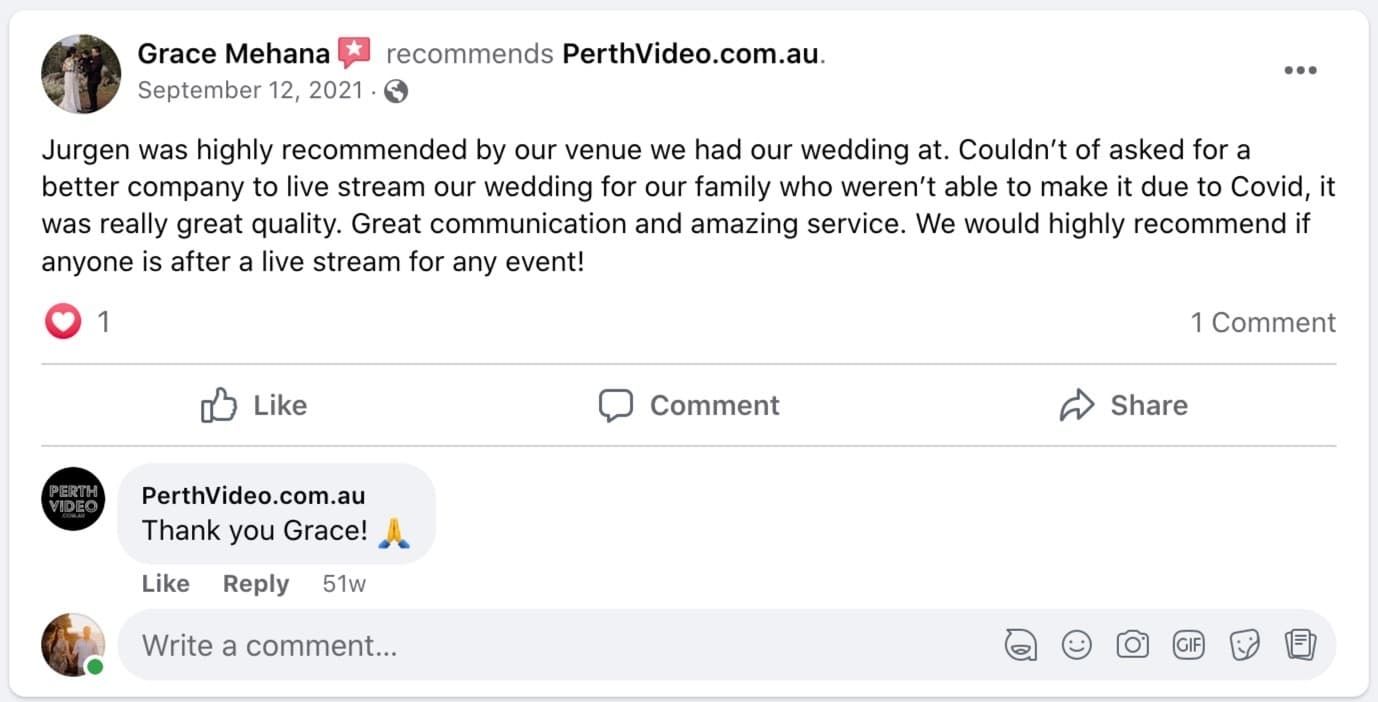Share the recommendation post
The image size is (1378, 702).
tap(1123, 405)
